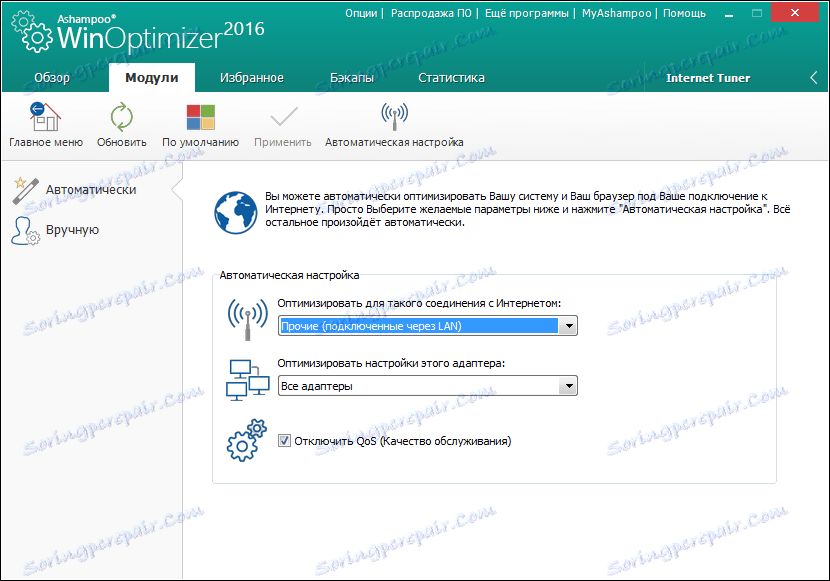
Task: Click the globe icon next to description
Action: tap(236, 211)
